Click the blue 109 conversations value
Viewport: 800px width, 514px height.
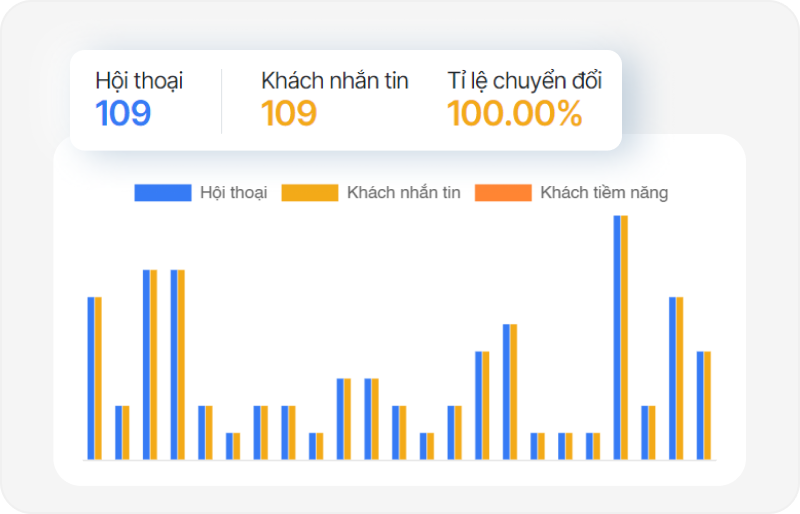click(x=123, y=114)
